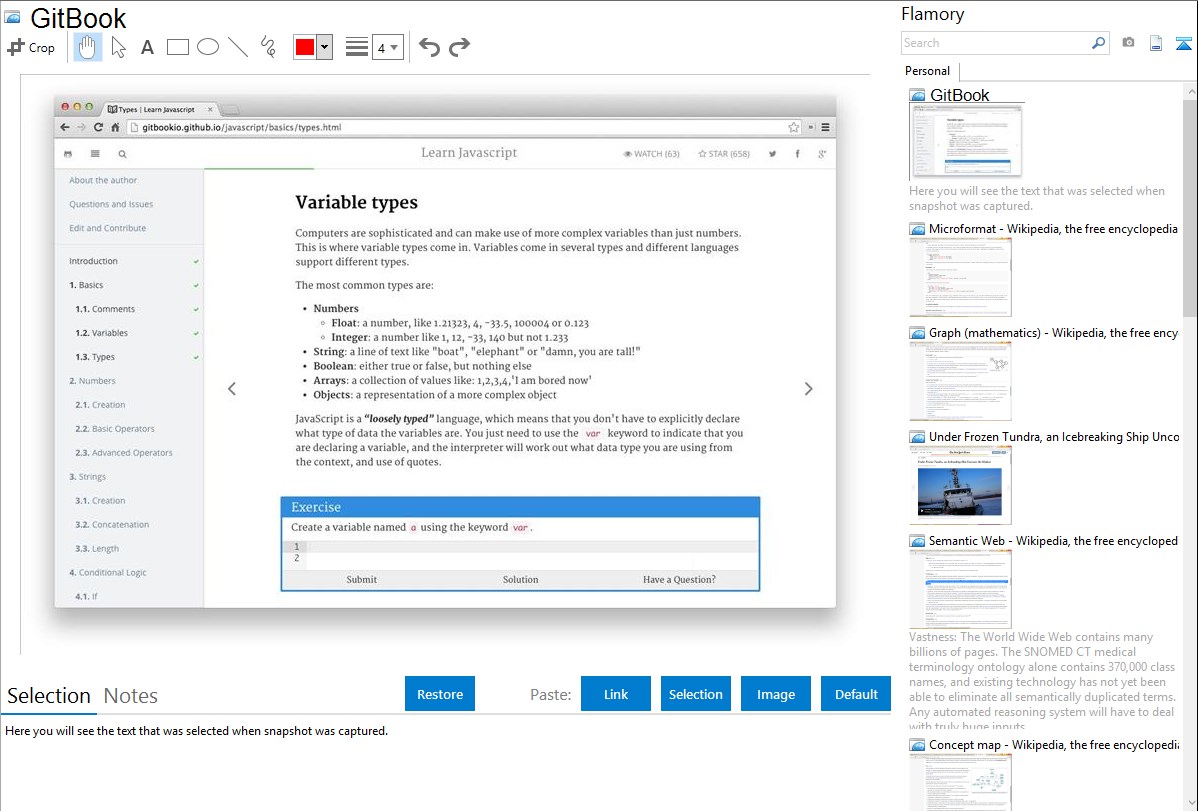The image size is (1198, 811).
Task: Open the Semantic Web snapshot thumbnail
Action: 960,589
